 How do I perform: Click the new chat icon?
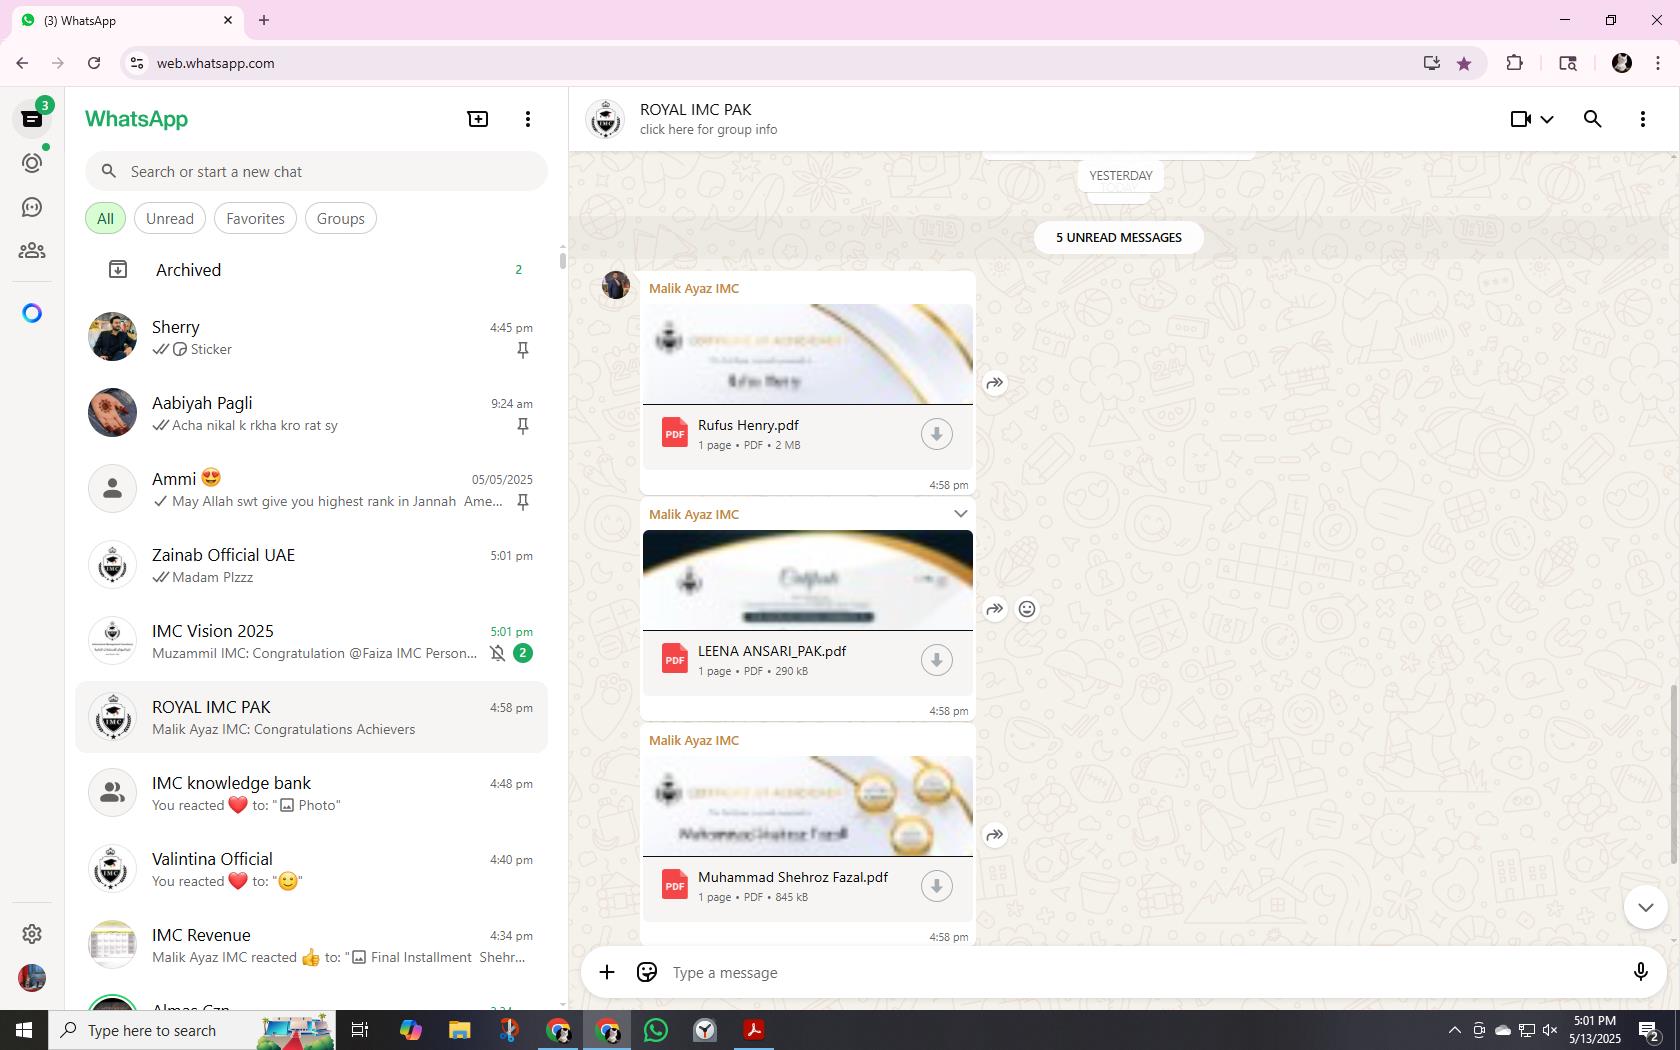pyautogui.click(x=478, y=119)
